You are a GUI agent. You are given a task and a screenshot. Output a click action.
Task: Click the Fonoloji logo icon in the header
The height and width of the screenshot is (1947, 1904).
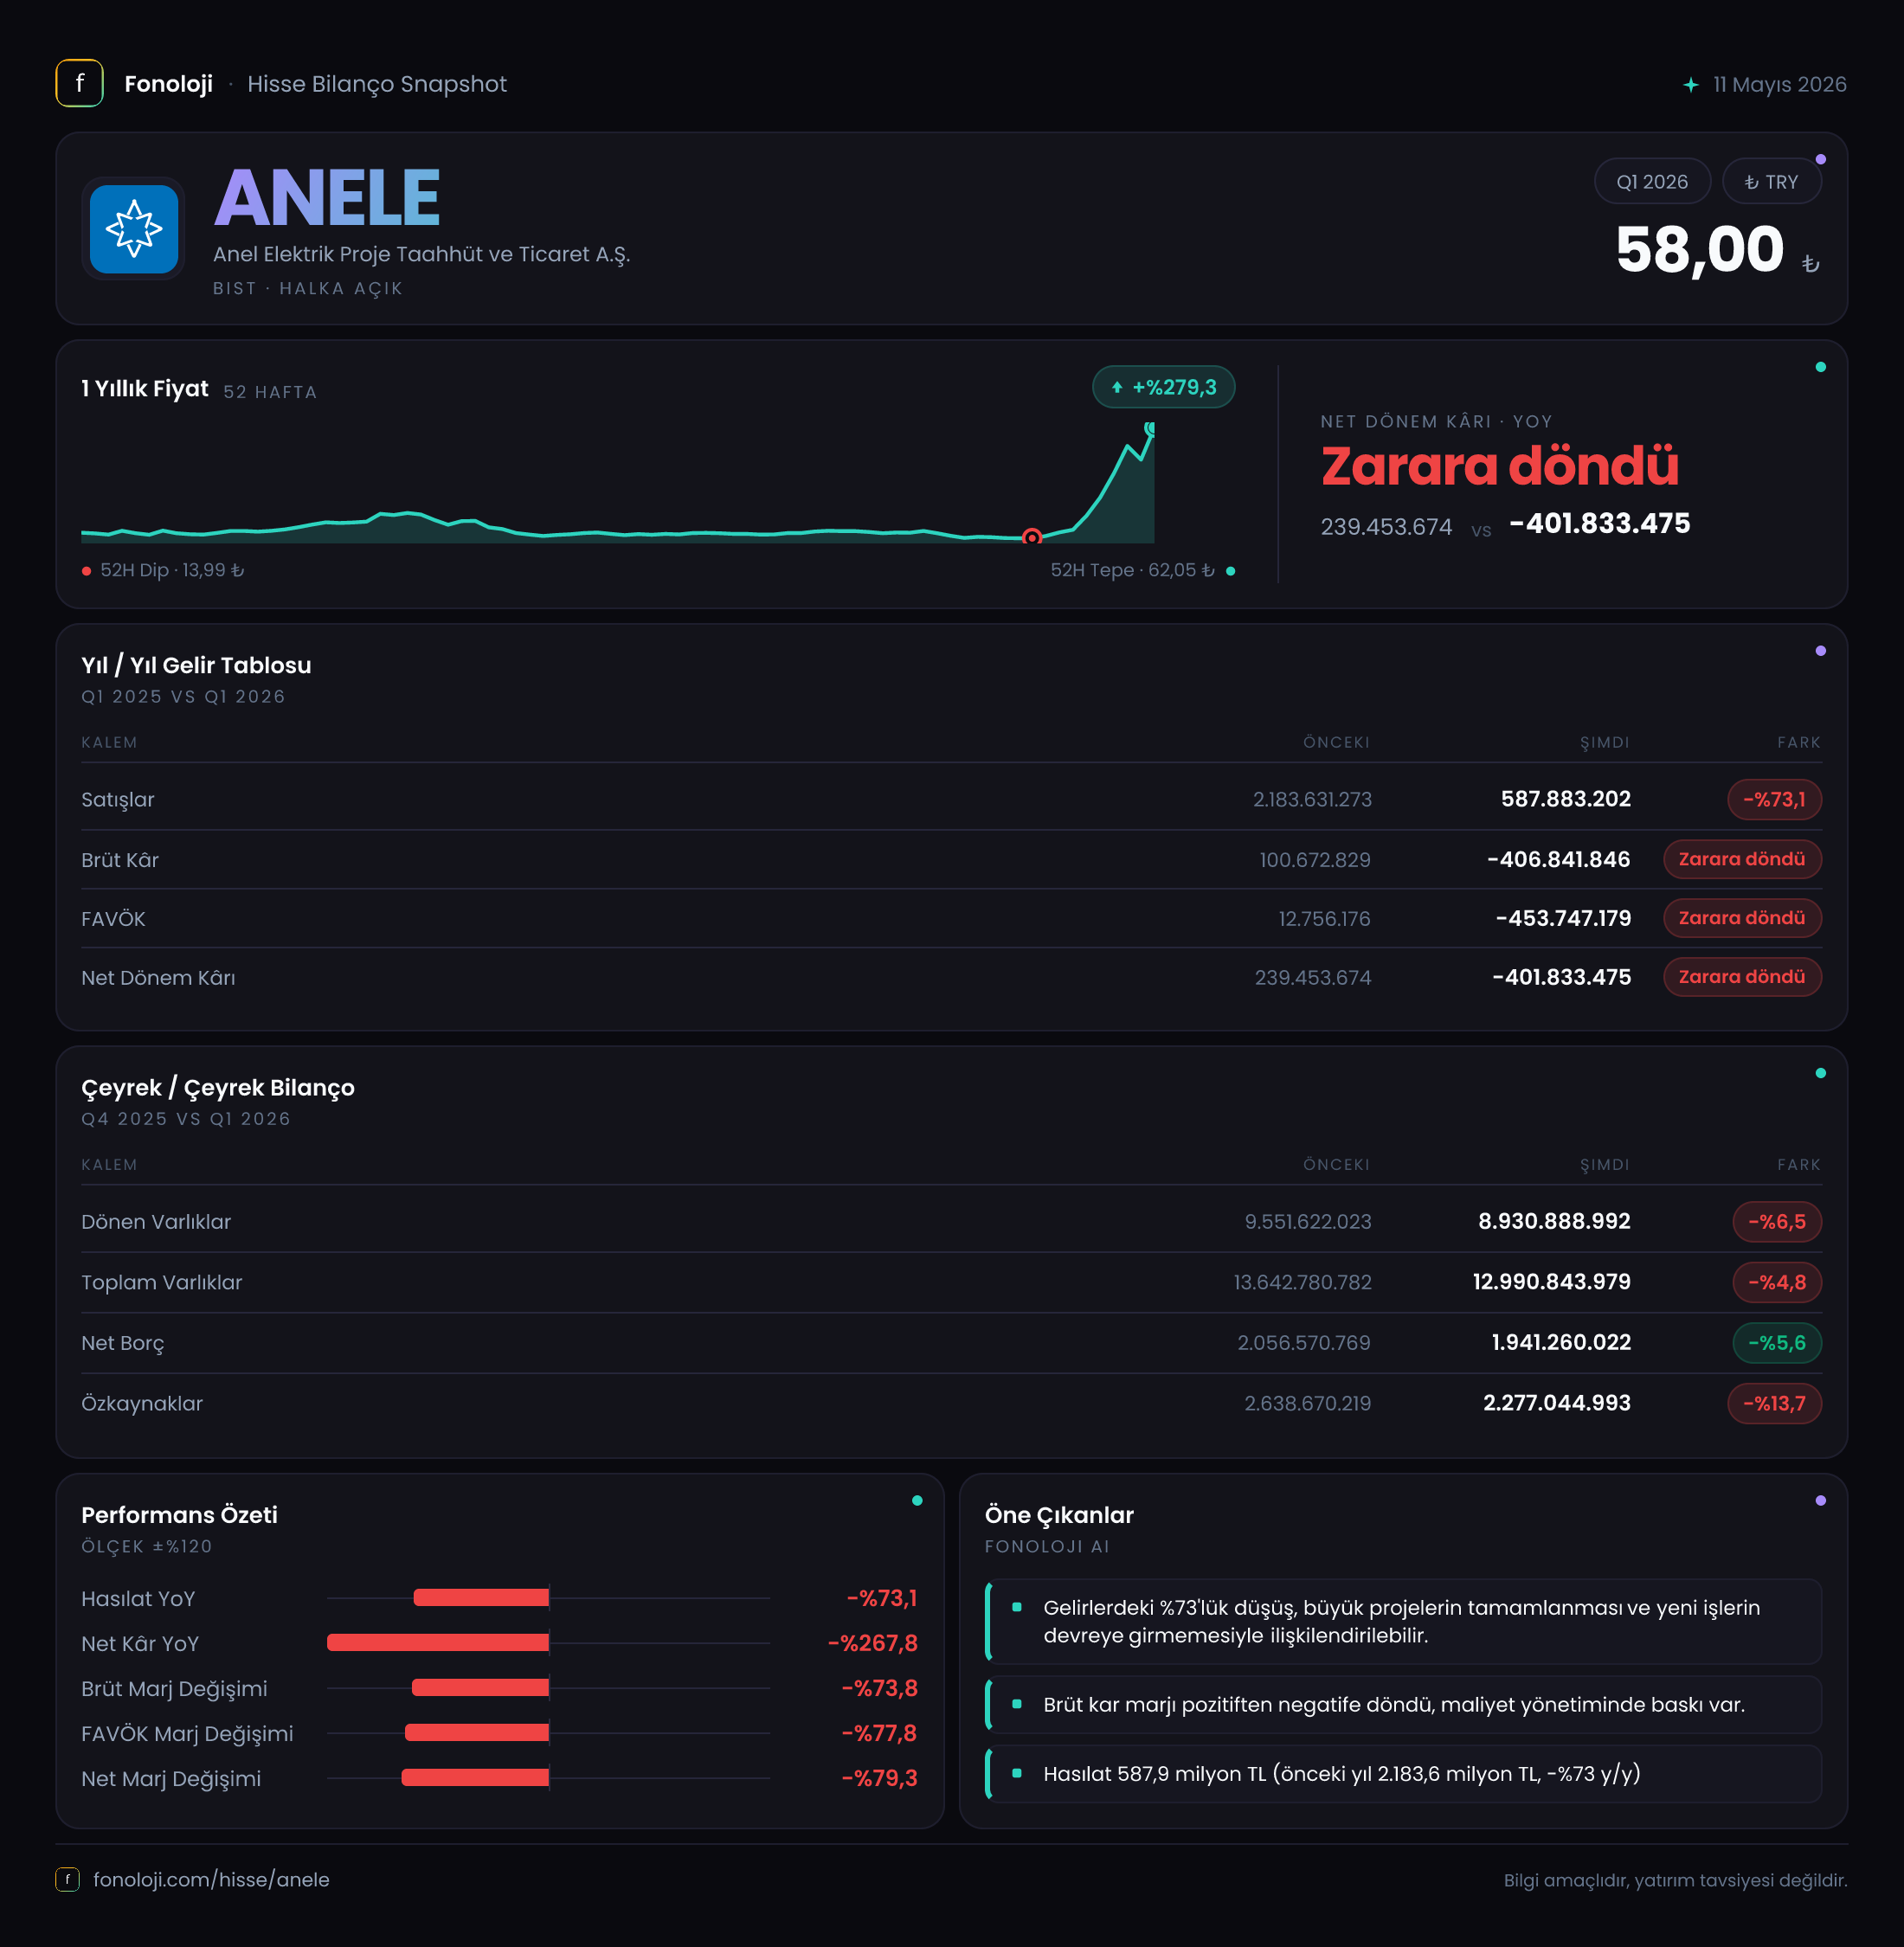coord(79,83)
